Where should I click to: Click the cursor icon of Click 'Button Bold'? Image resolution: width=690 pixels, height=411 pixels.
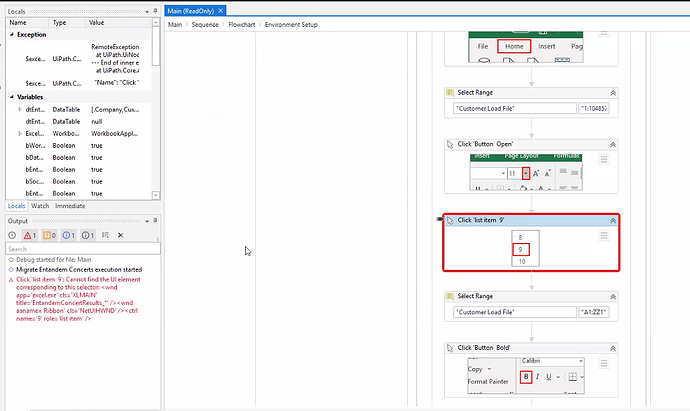450,348
